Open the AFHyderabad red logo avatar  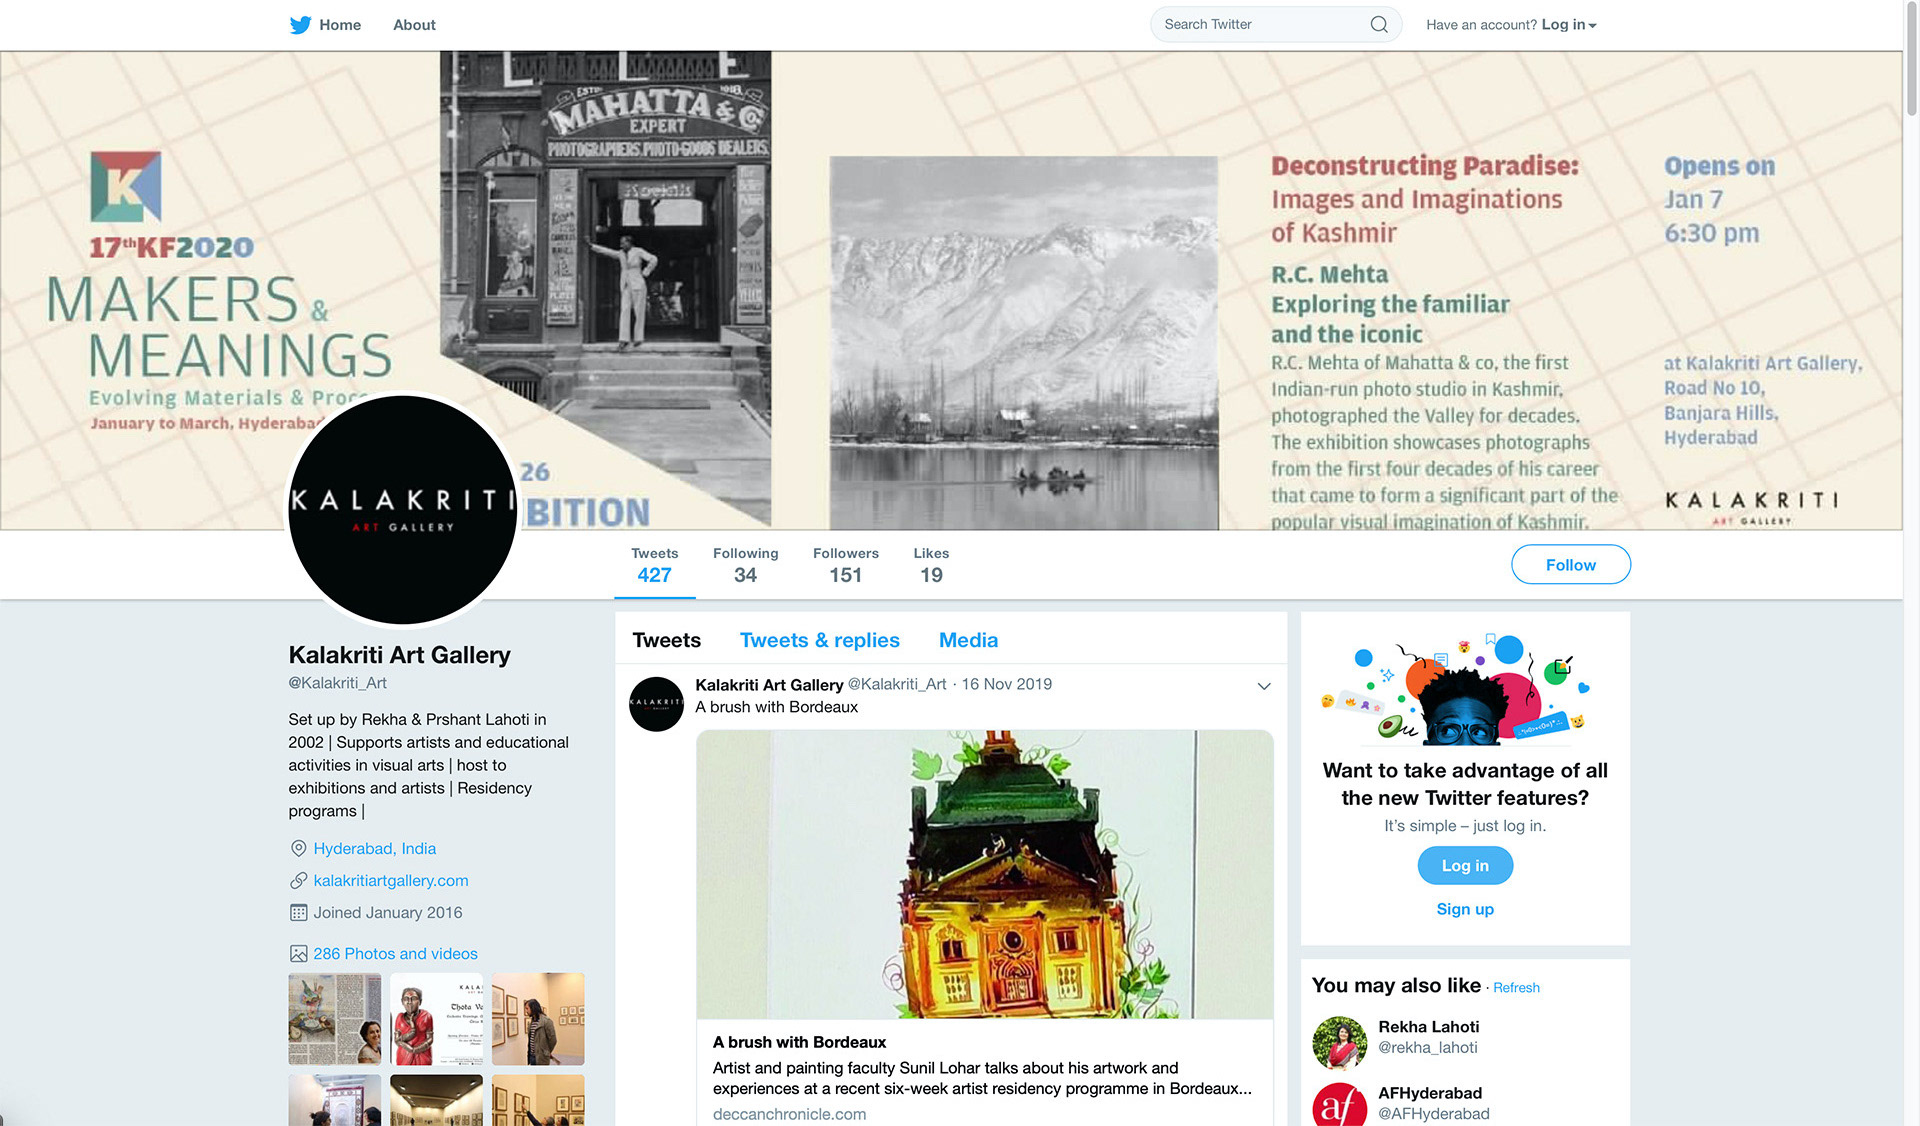pos(1339,1105)
